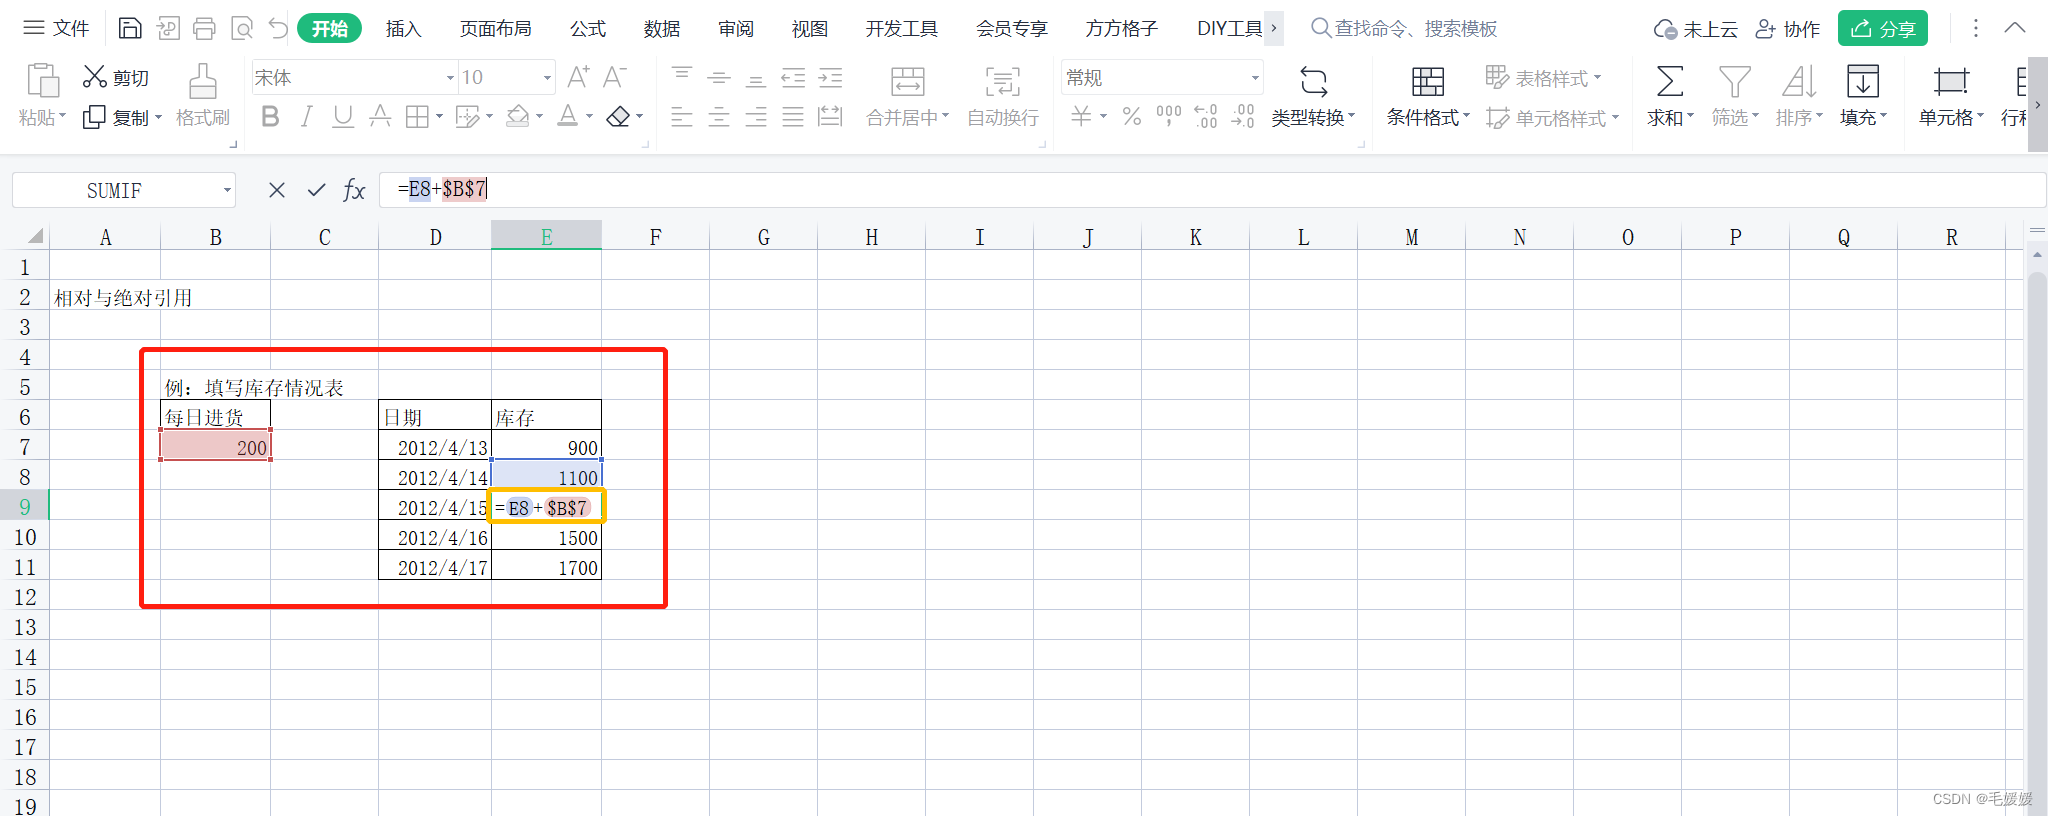Viewport: 2048px width, 816px height.
Task: Click the green 分享 button
Action: pos(1882,28)
